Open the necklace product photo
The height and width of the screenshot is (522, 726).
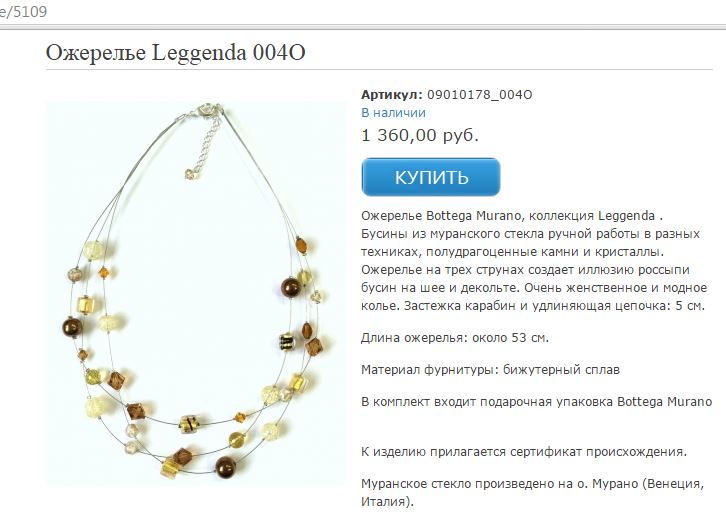point(196,294)
